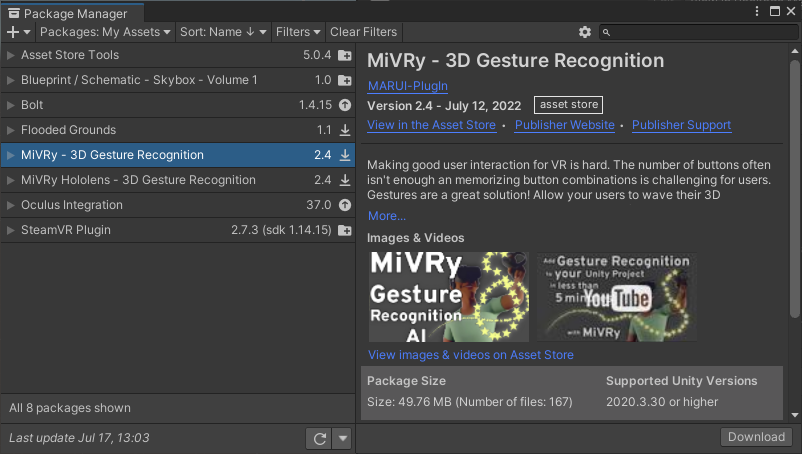Open the YouTube video thumbnail
Screen dimensions: 802x454
(x=616, y=297)
